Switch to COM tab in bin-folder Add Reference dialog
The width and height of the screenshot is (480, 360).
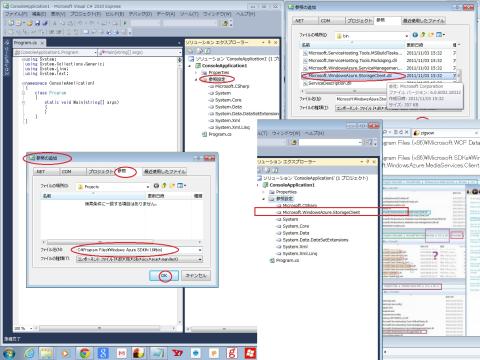point(331,20)
